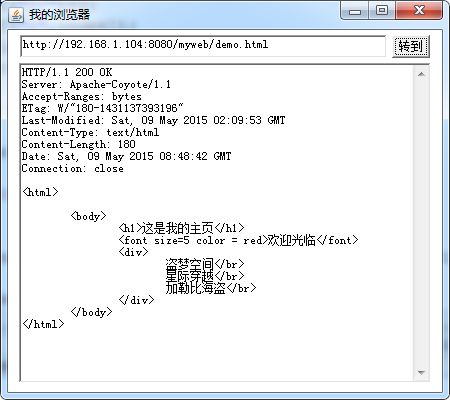This screenshot has width=450, height=400.
Task: Click the scrollbar down arrow
Action: (421, 373)
